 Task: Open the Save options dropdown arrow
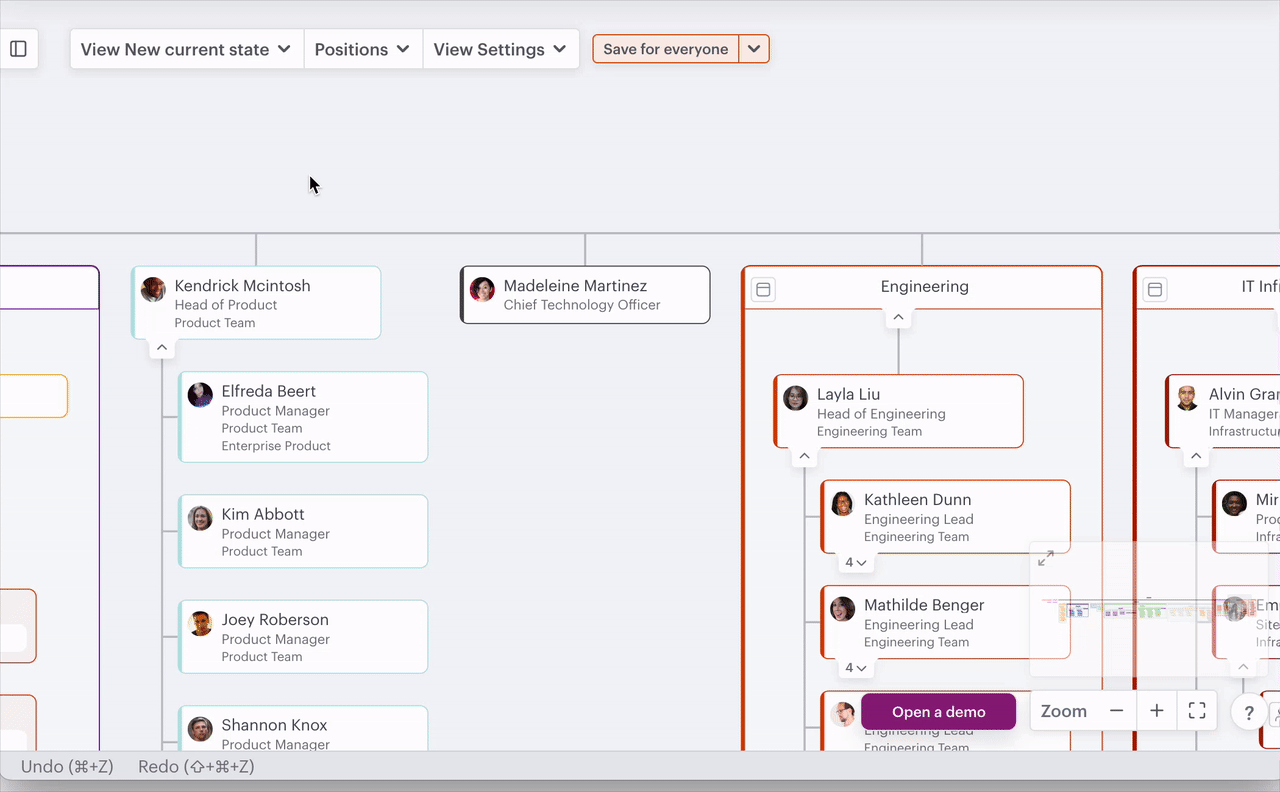click(x=754, y=49)
